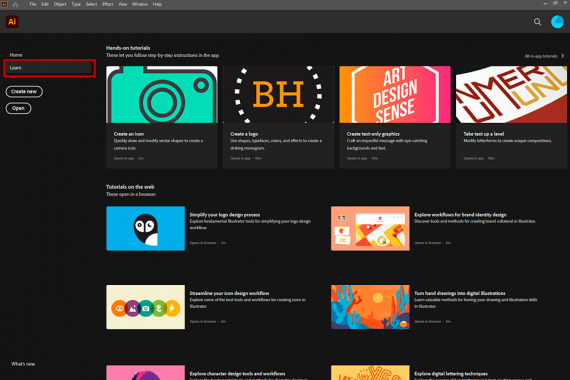Open the penguin logo design thumbnail
Screen dimensions: 570x380
click(145, 228)
